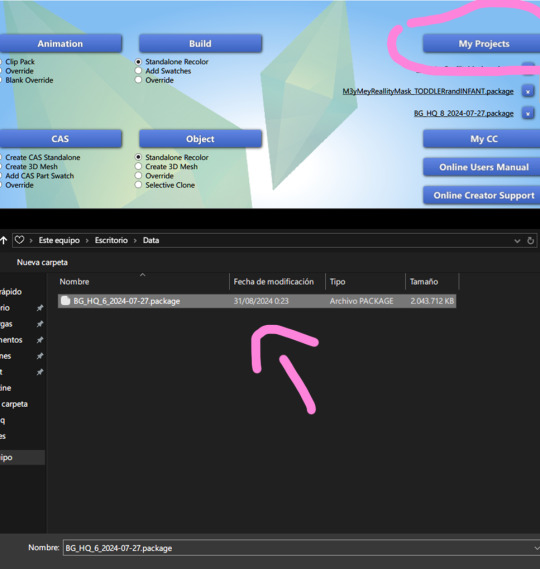Click Data breadcrumb
The width and height of the screenshot is (540, 569).
pos(151,240)
